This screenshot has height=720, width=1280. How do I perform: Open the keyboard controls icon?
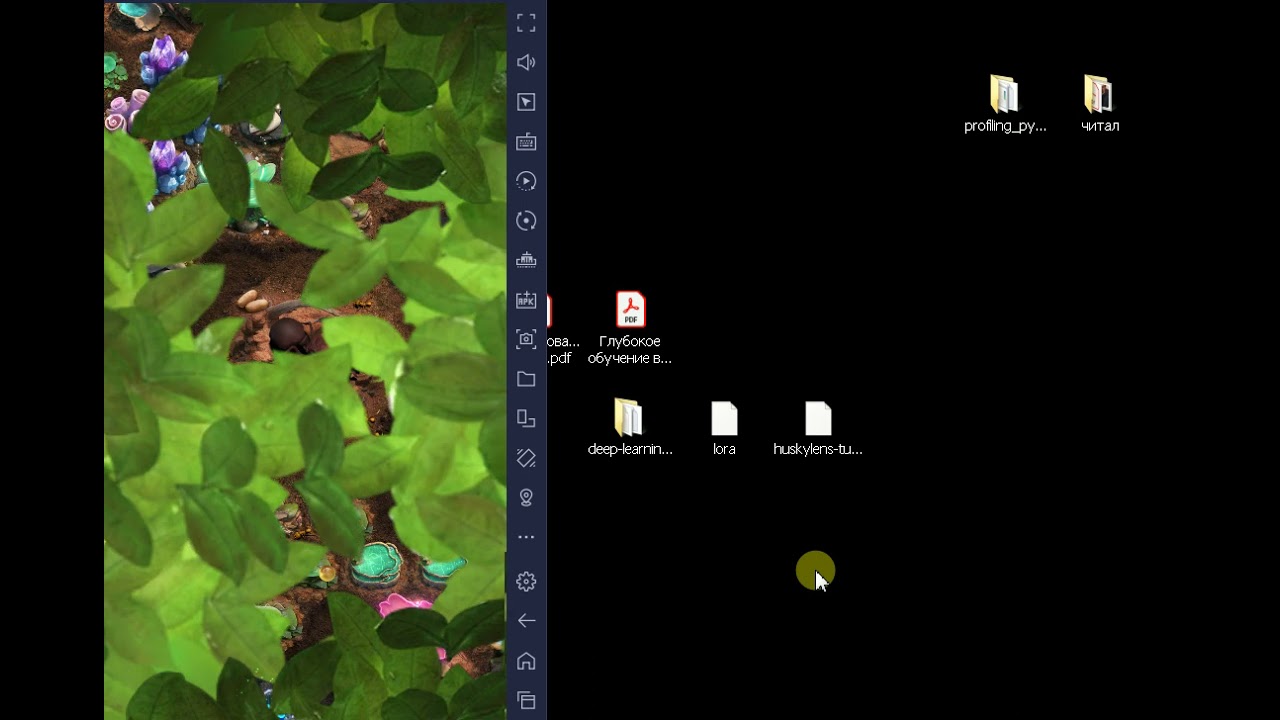coord(526,141)
